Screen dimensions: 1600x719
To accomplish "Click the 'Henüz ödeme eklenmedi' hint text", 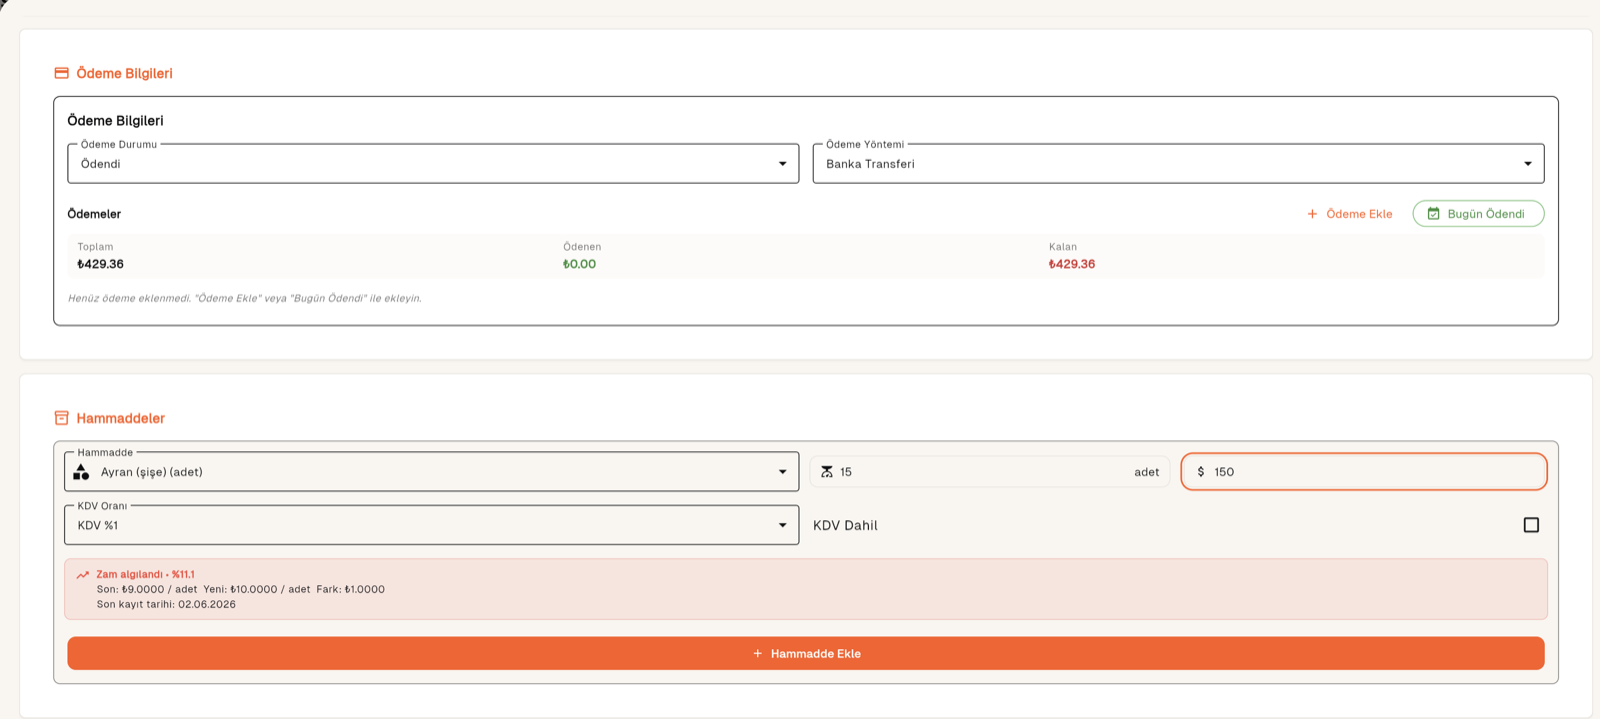I will [245, 298].
